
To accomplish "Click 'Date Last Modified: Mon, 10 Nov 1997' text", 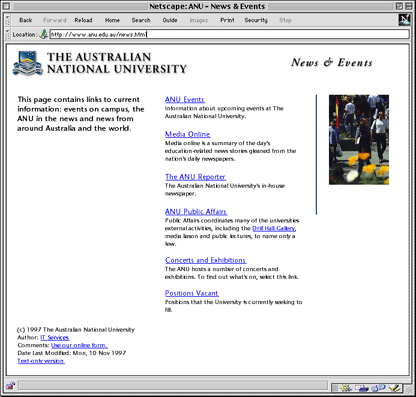I will click(x=72, y=353).
